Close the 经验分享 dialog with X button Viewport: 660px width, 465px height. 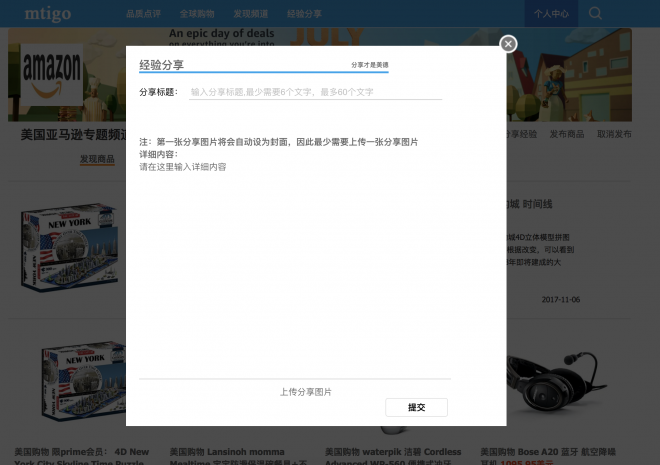(508, 44)
